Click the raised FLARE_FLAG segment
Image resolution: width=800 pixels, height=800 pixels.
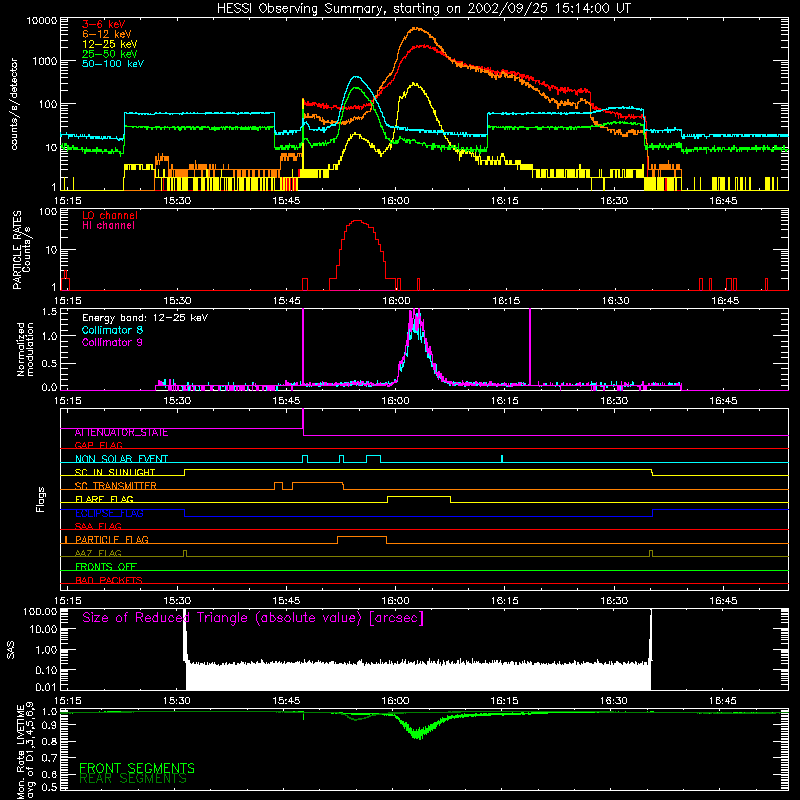[x=419, y=496]
